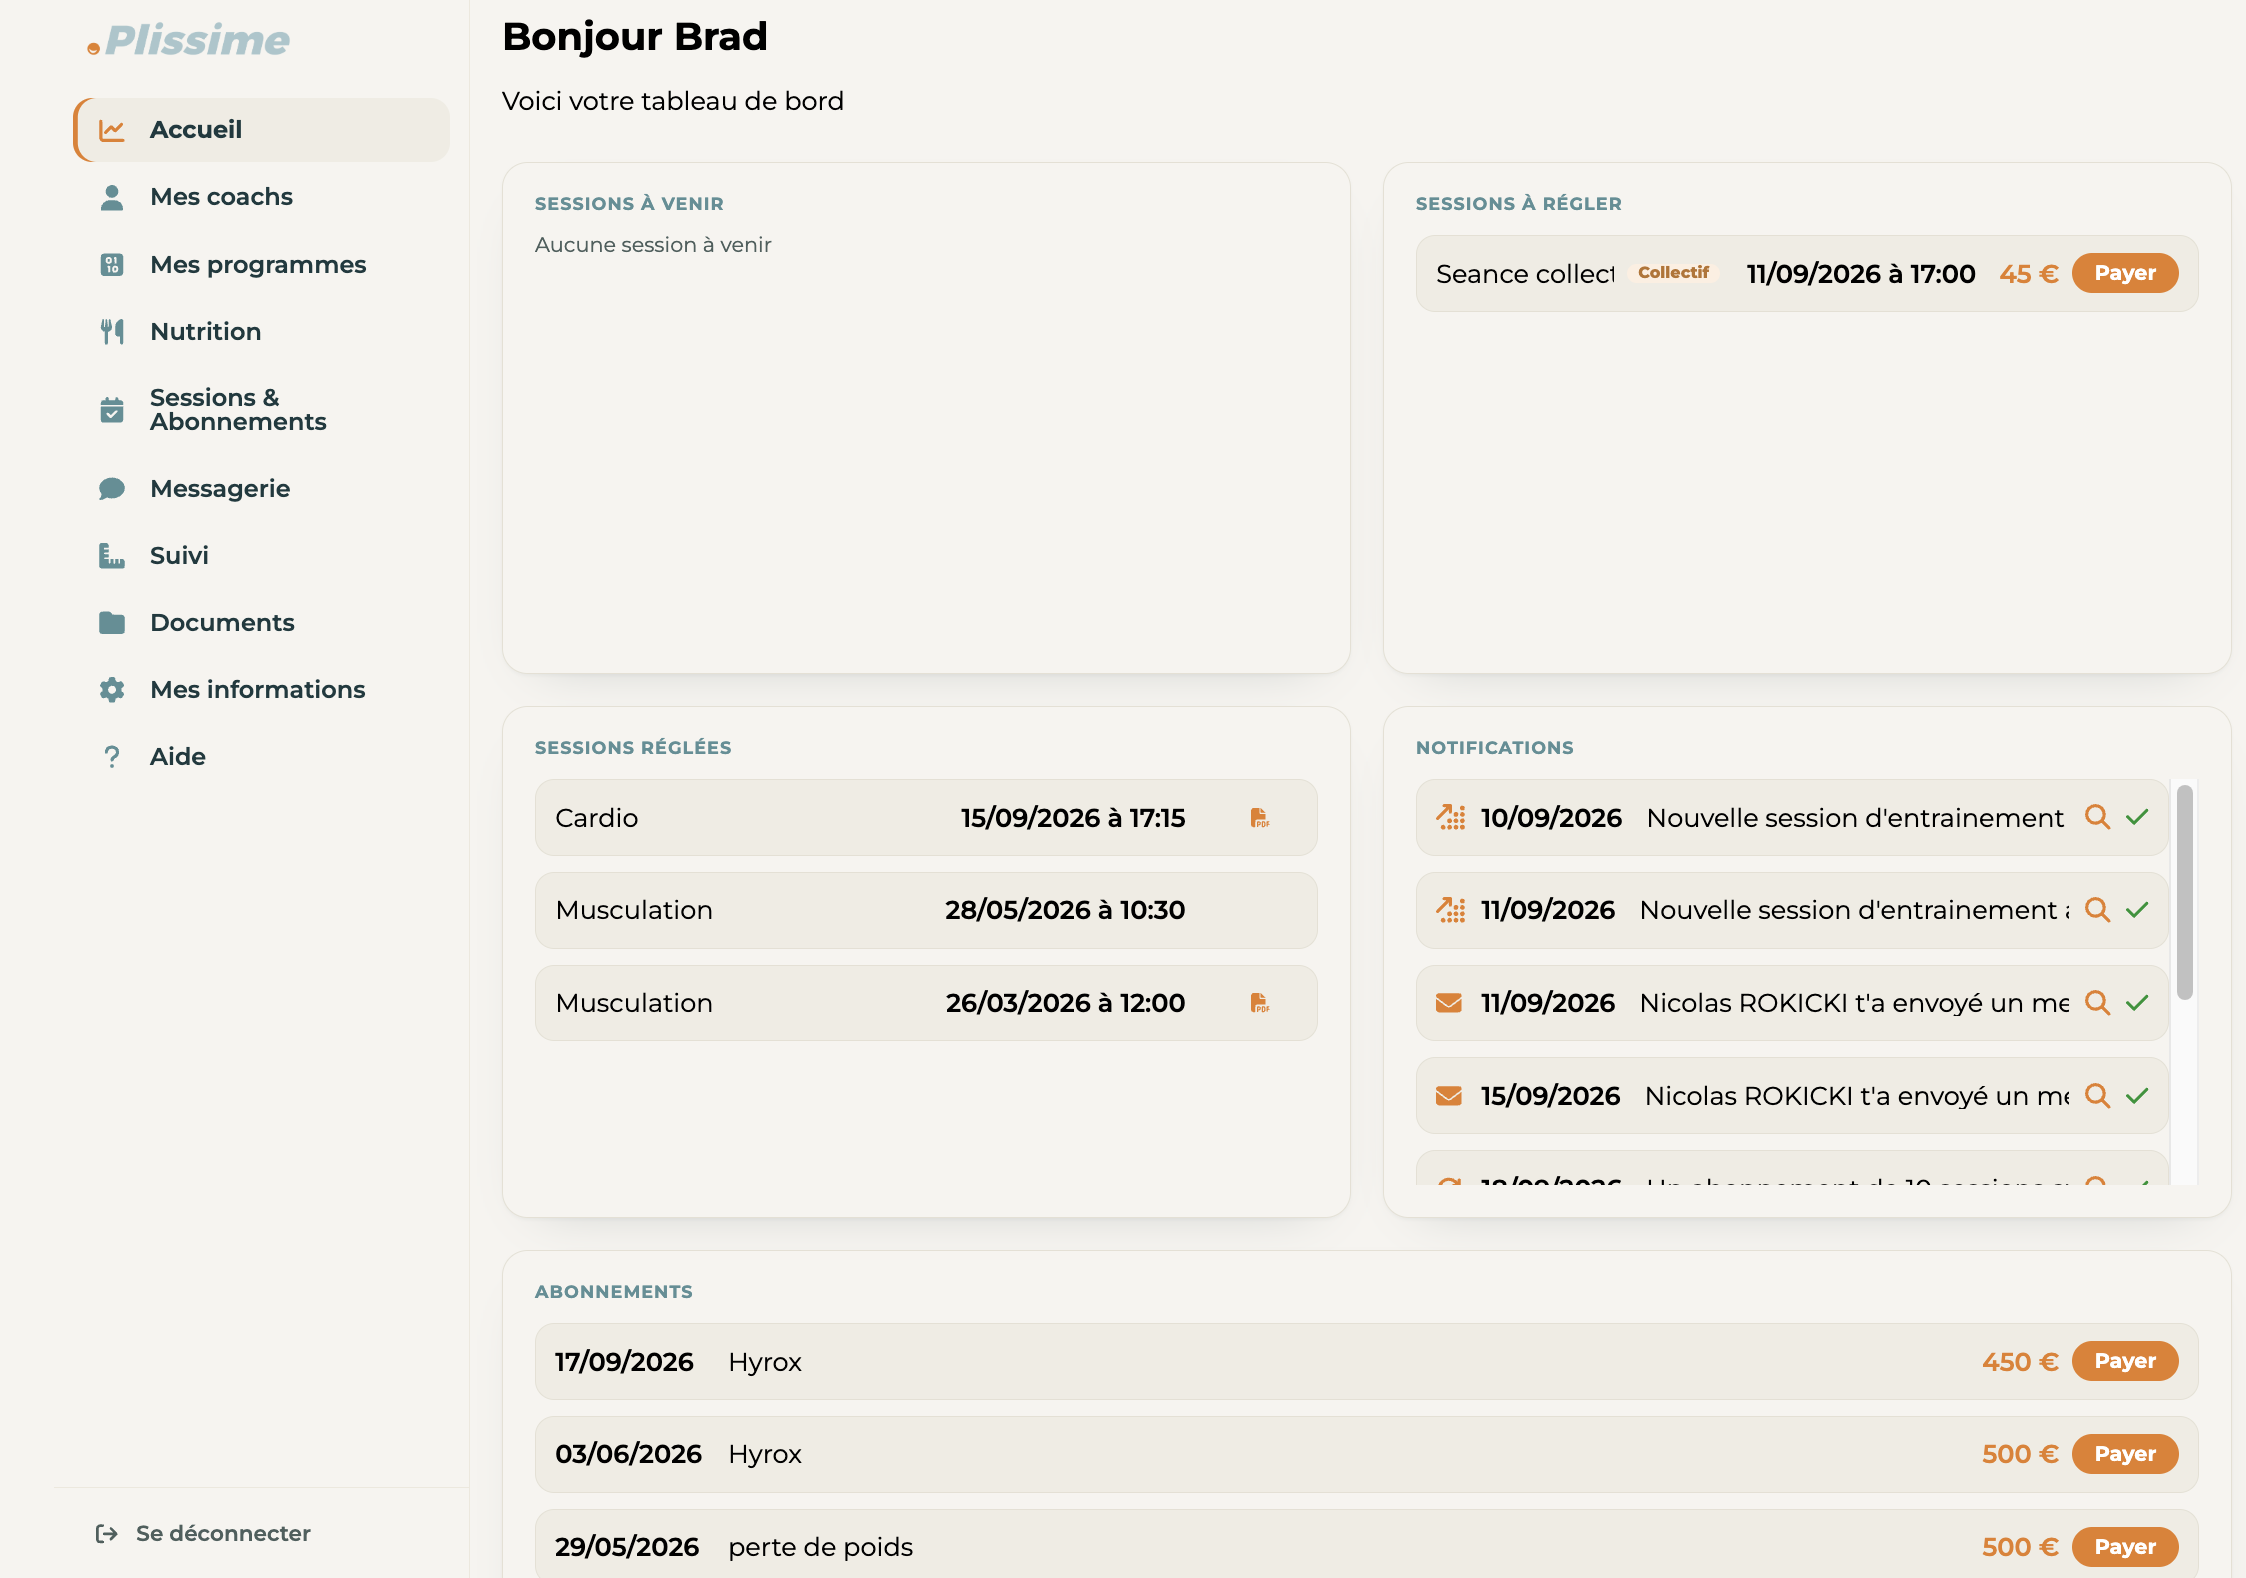Image resolution: width=2246 pixels, height=1578 pixels.
Task: Click 'Nouvelle session d'entrainement' text dated 10/09/2026
Action: click(1855, 818)
